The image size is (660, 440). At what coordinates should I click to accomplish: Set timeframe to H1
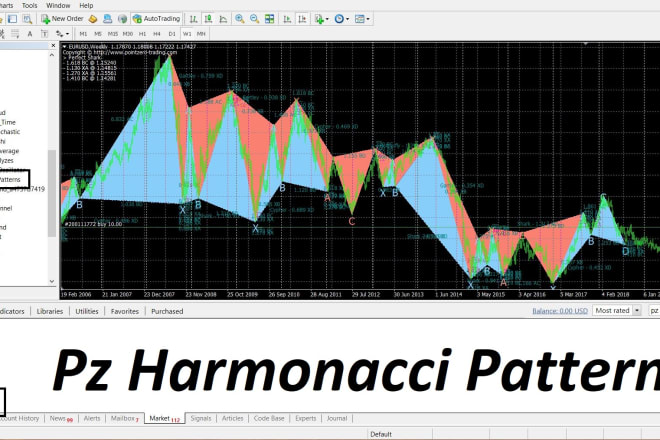tap(142, 34)
